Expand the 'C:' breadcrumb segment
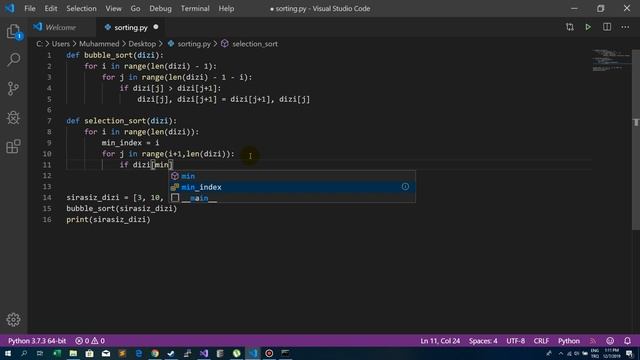 [39, 44]
